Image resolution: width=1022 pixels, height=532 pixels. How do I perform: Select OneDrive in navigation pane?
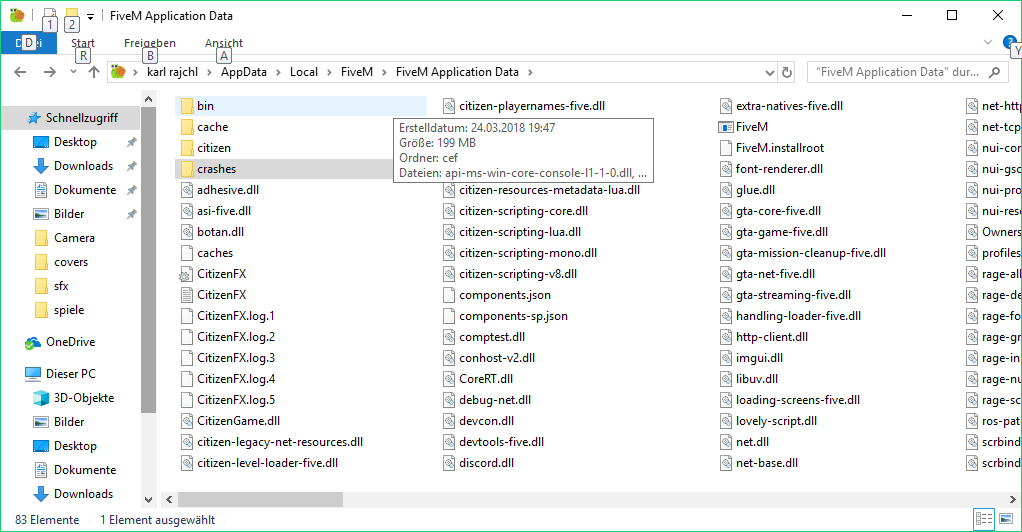(70, 342)
